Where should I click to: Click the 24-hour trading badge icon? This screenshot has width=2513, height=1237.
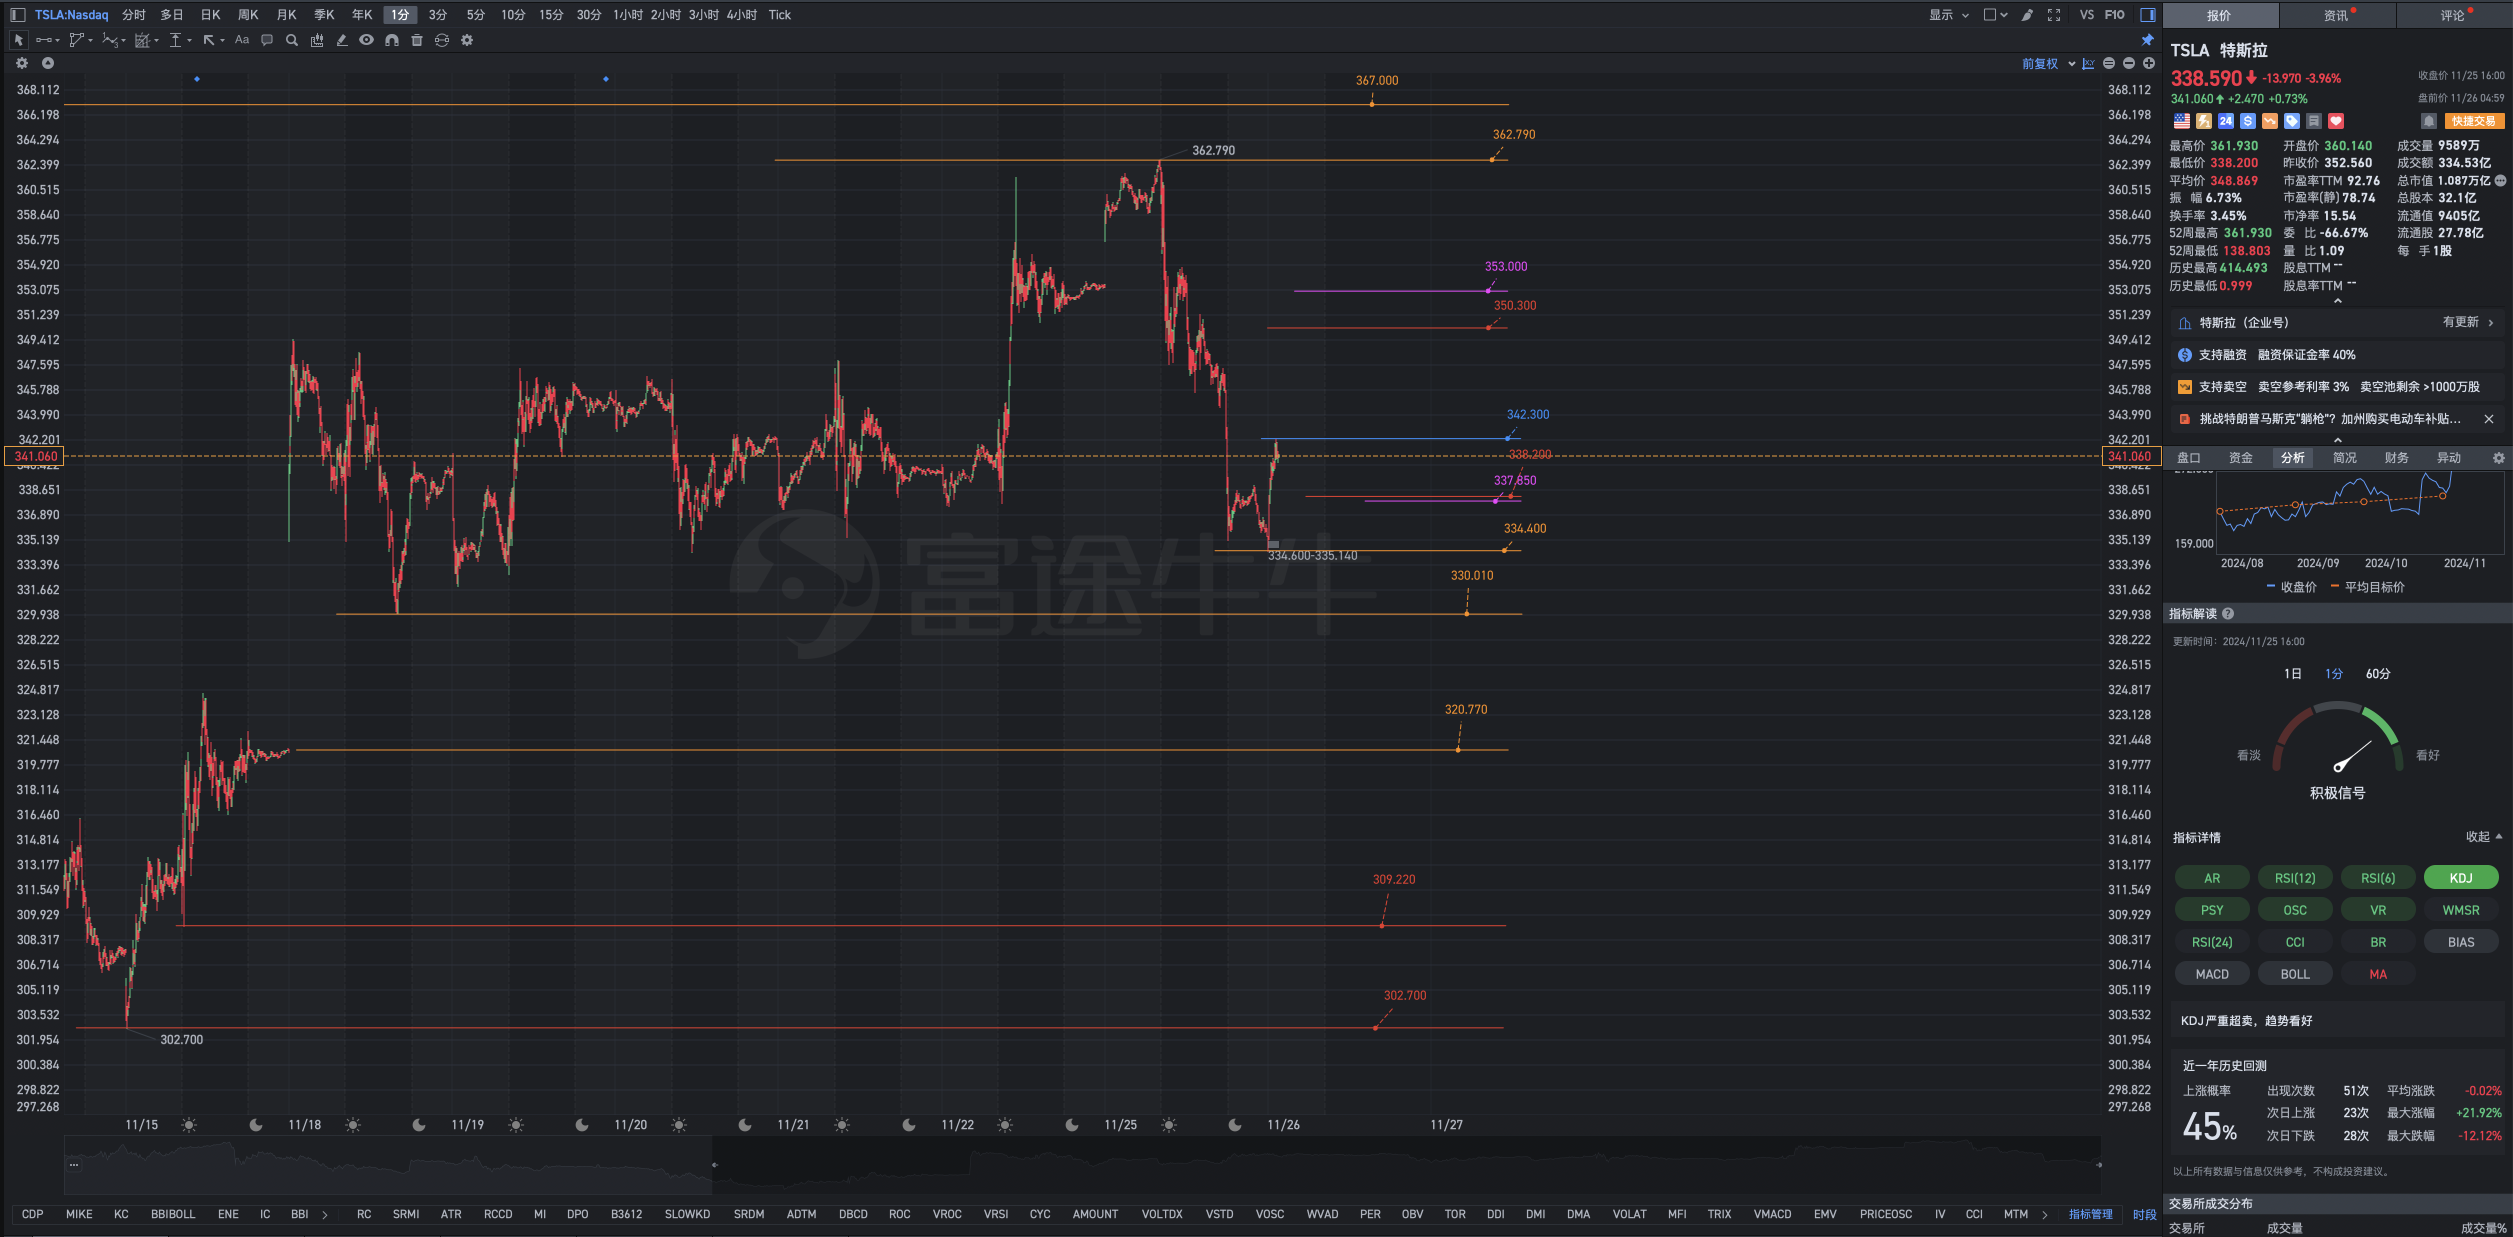click(2226, 121)
